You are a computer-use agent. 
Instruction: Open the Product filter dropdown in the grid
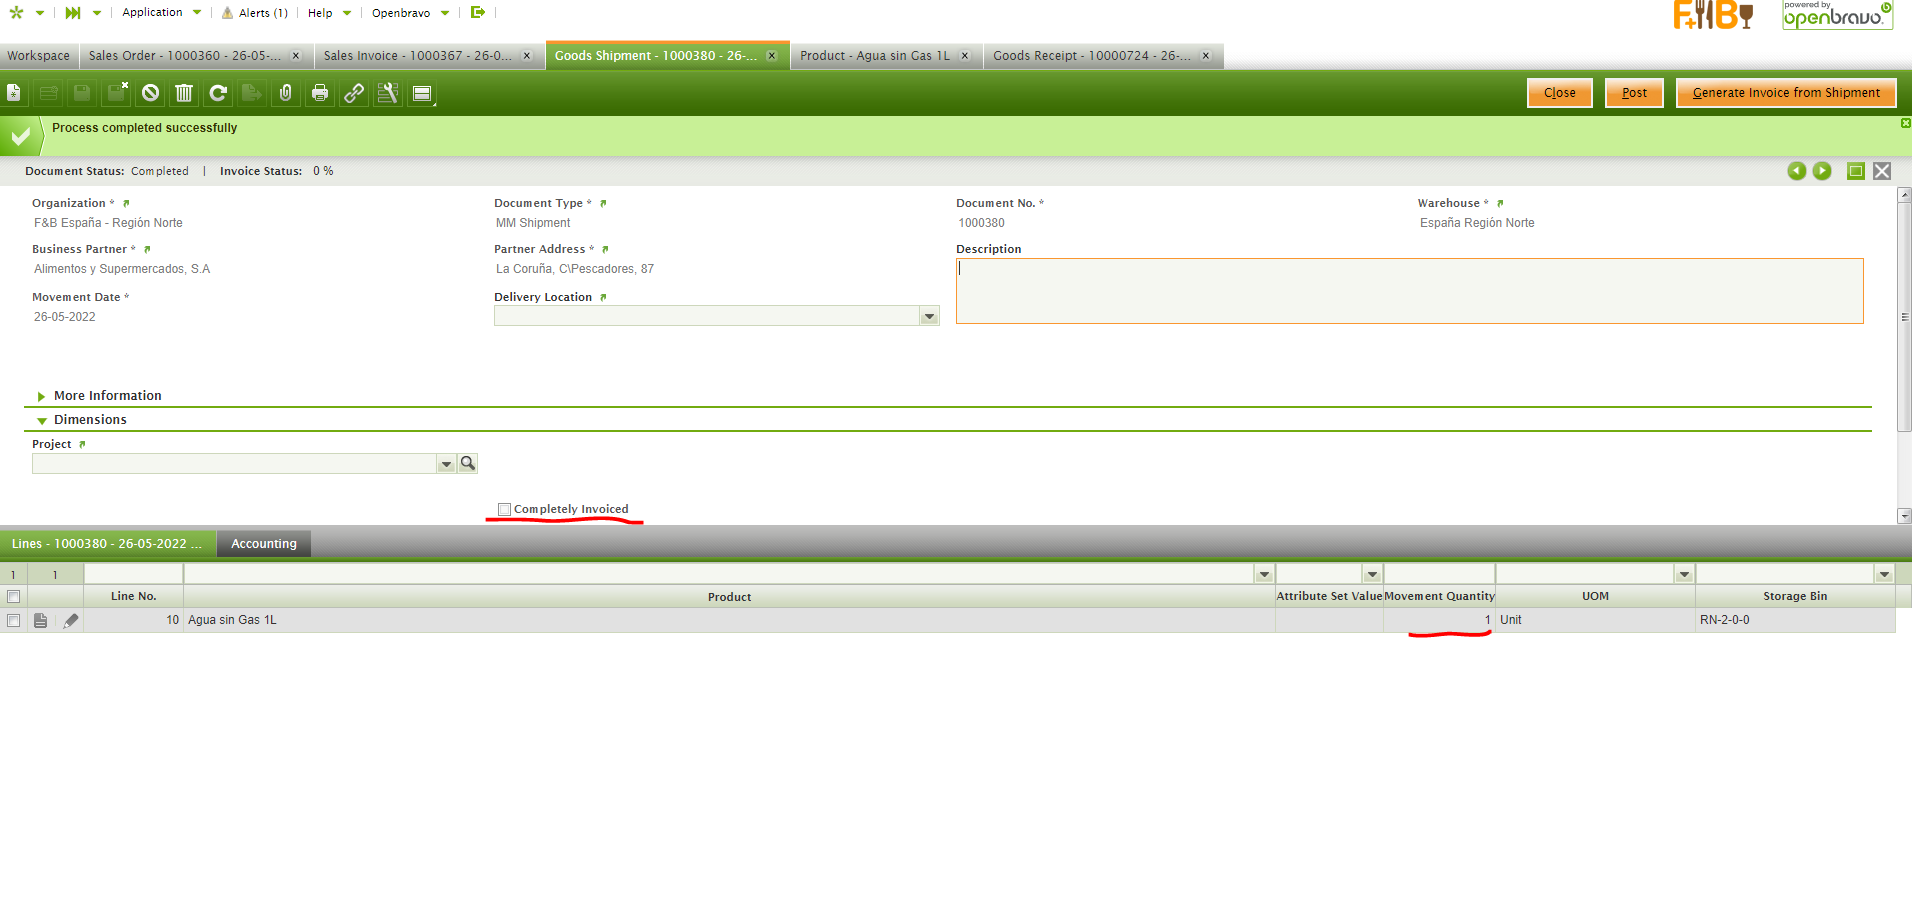coord(1264,574)
